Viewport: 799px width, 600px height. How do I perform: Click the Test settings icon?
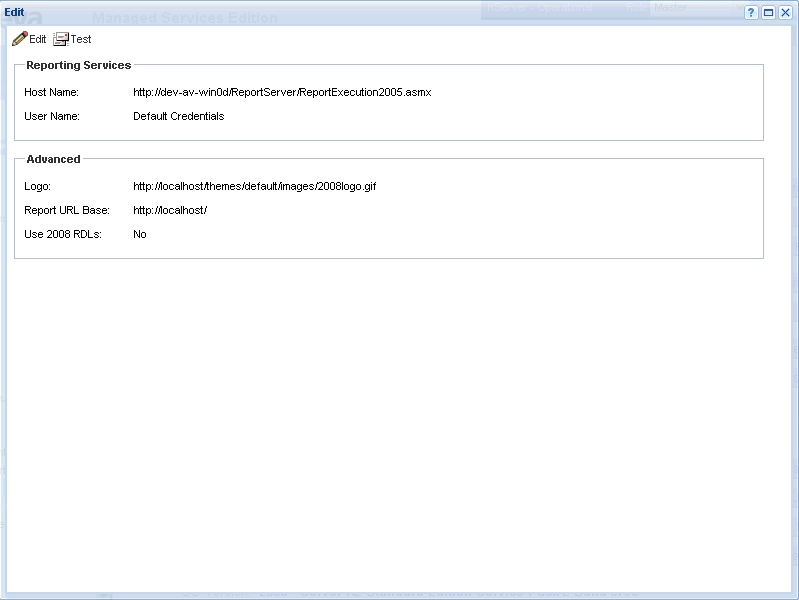[61, 39]
